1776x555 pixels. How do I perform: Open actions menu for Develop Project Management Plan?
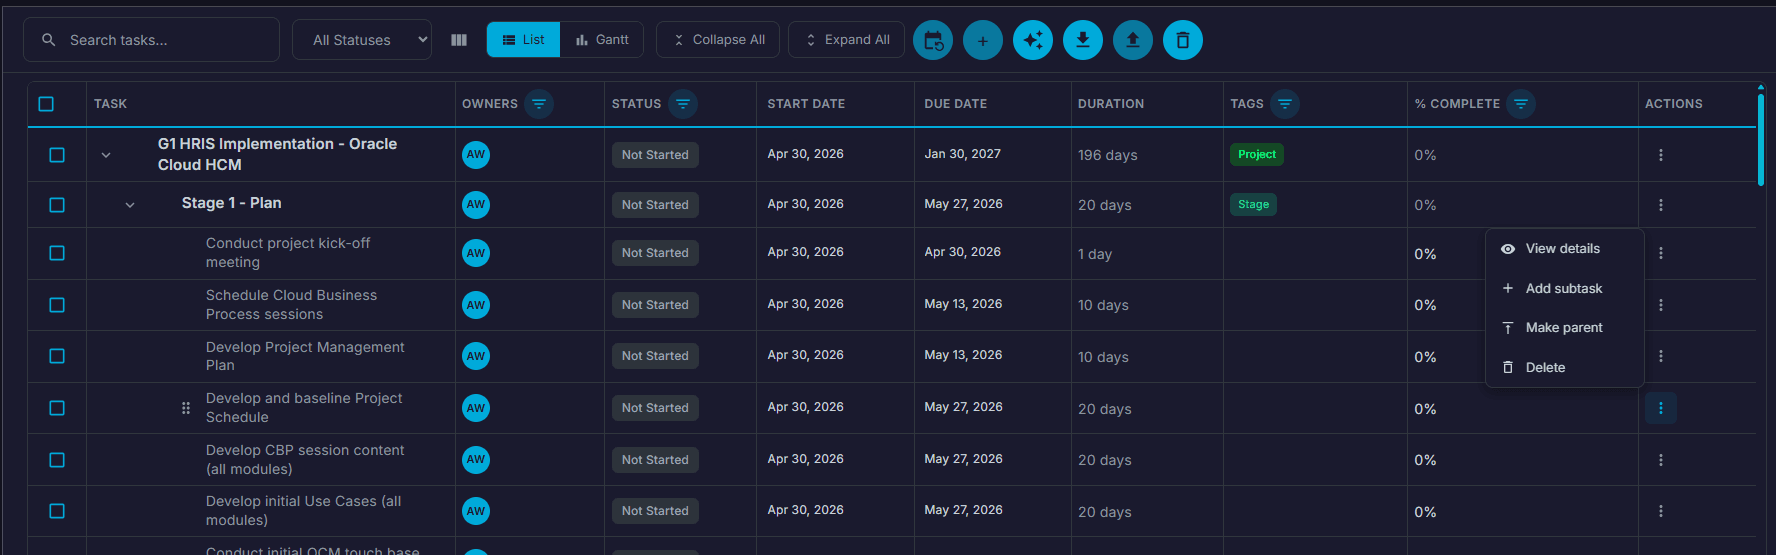pos(1661,356)
